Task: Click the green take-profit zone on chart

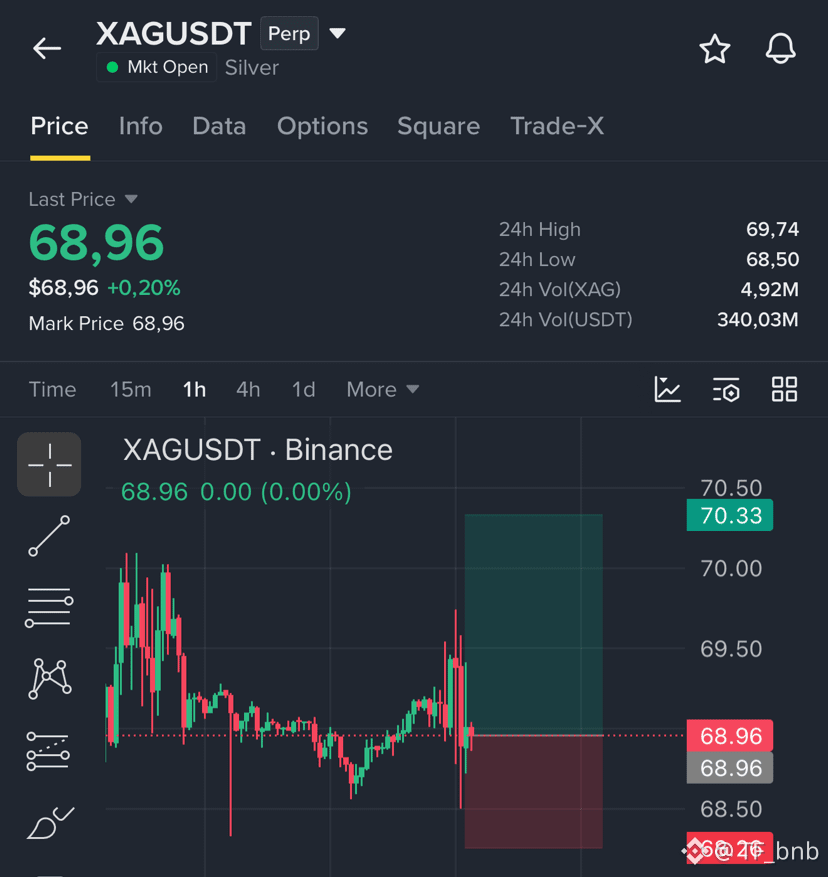Action: tap(533, 624)
